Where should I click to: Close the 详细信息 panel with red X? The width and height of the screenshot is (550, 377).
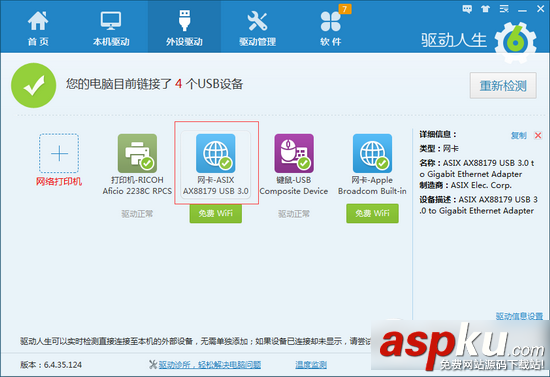tap(538, 135)
